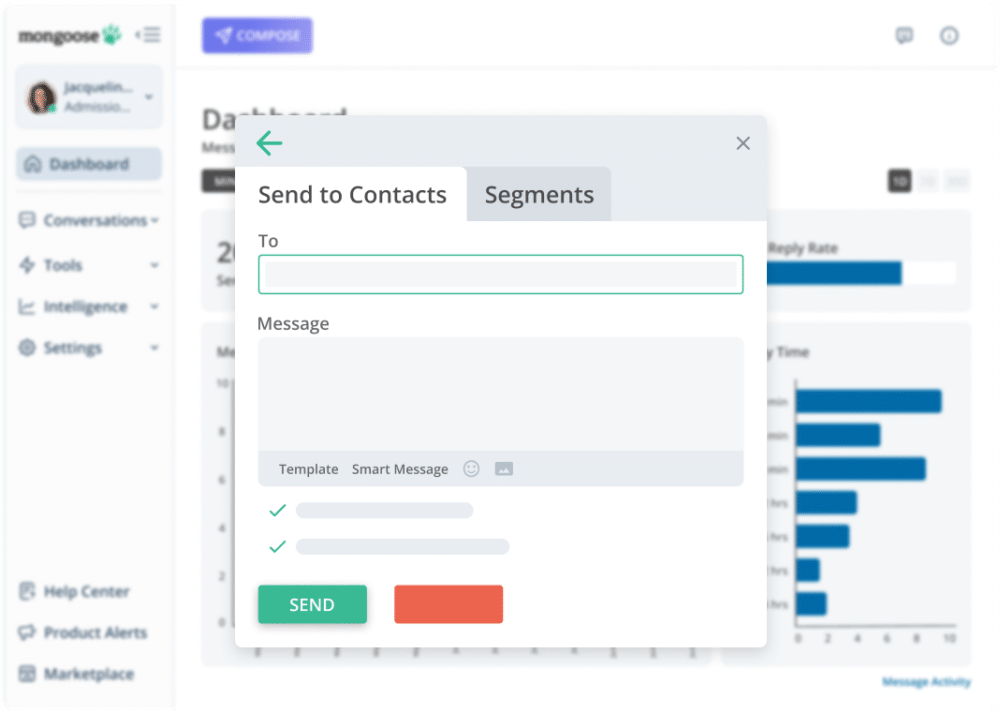Click the info icon in top bar
The image size is (1000, 713).
pyautogui.click(x=949, y=36)
